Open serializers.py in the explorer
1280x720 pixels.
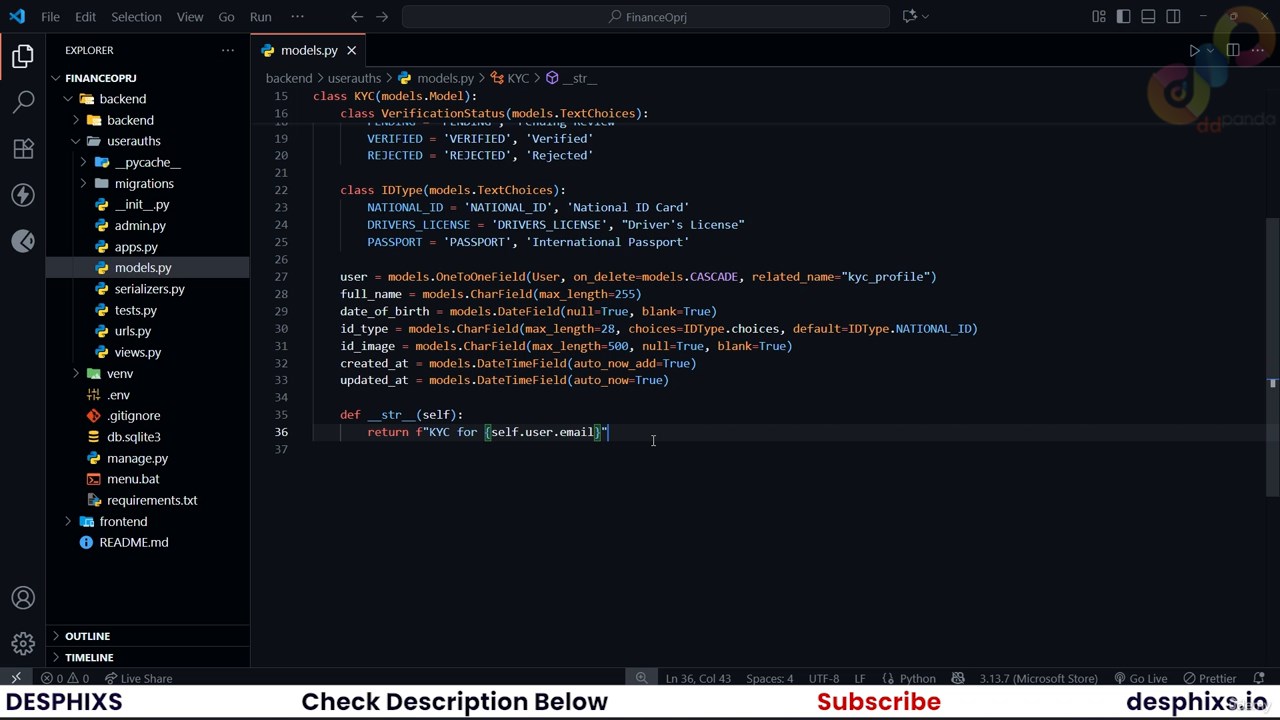pyautogui.click(x=149, y=289)
